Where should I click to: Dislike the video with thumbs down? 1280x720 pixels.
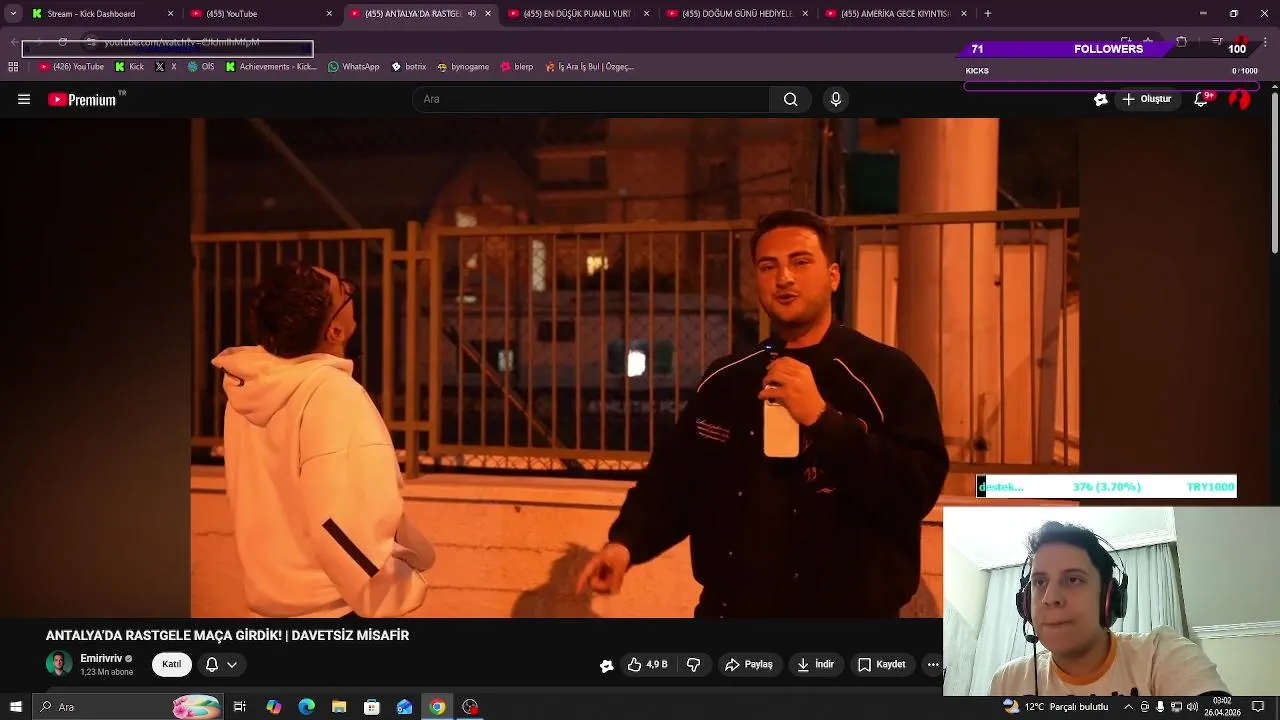693,665
